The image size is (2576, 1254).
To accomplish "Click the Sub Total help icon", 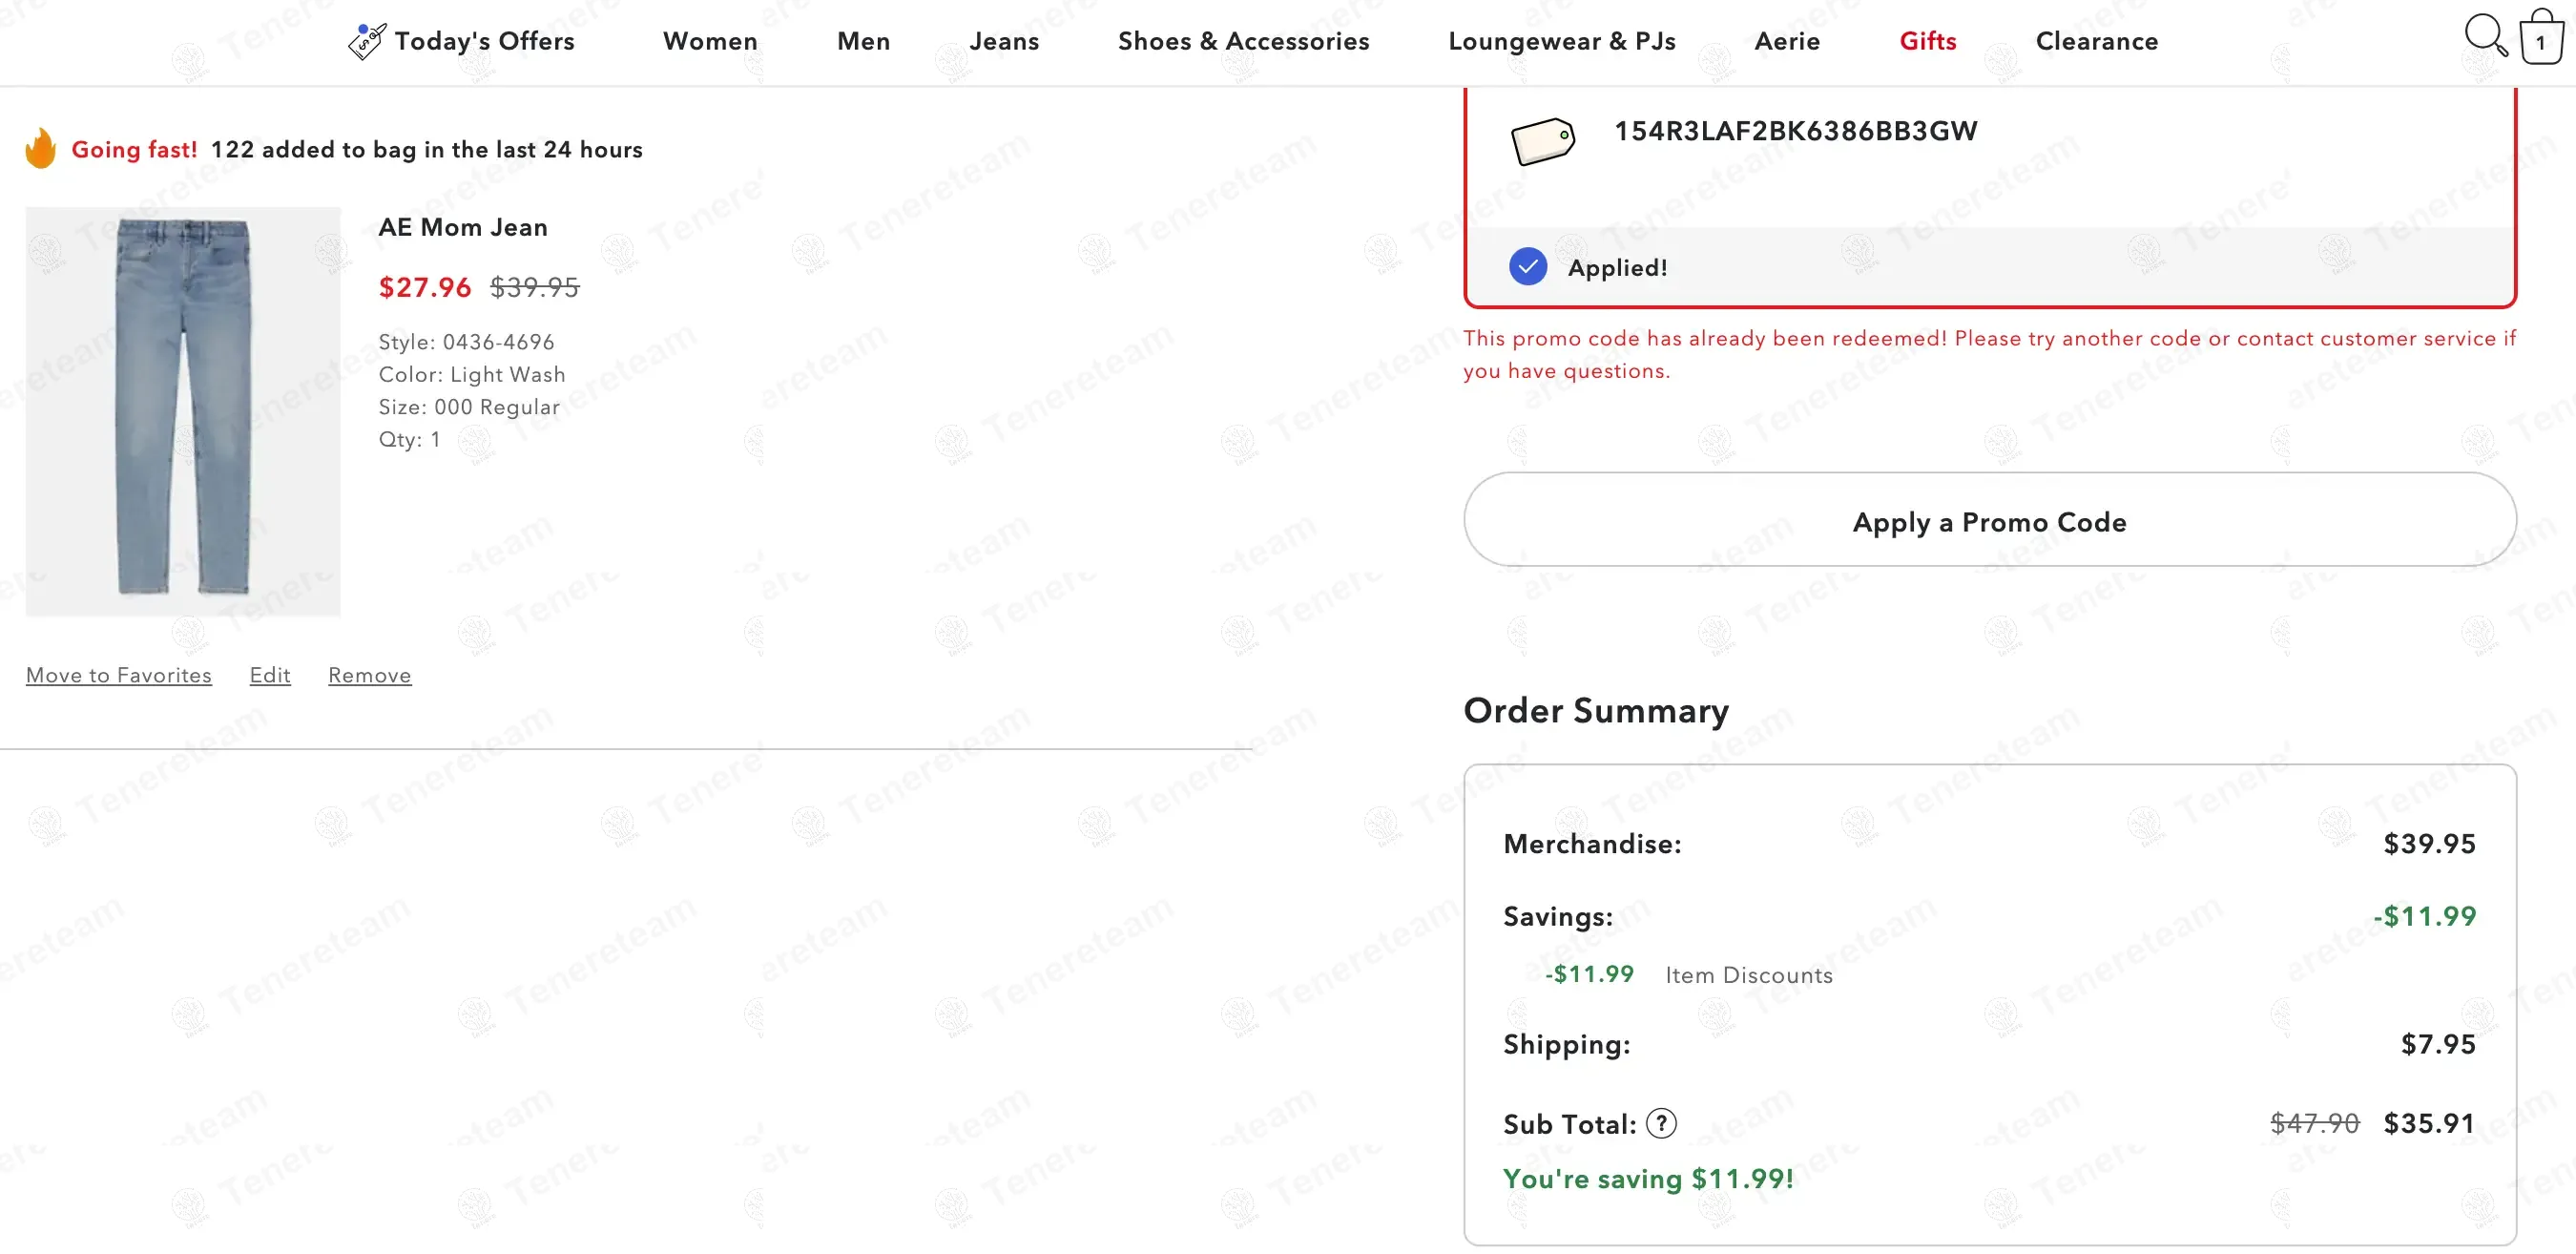I will 1661,1123.
